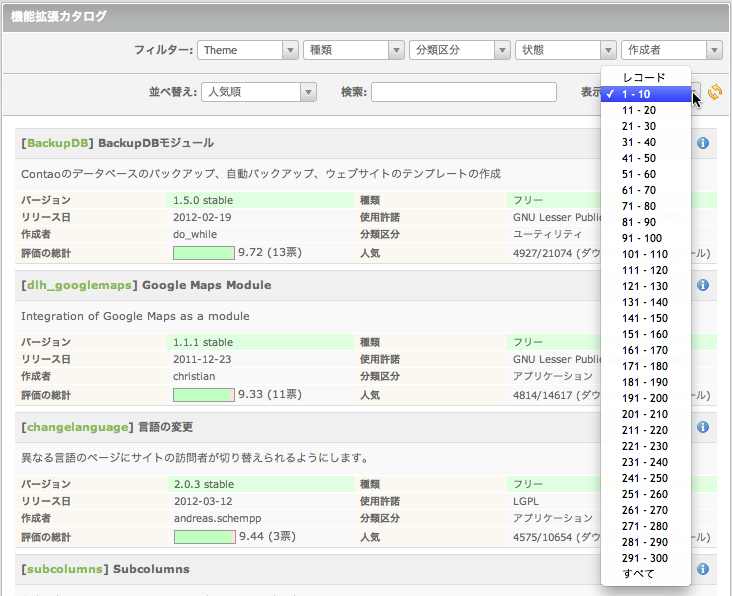
Task: Click info icon for BackupDB extension
Action: click(703, 144)
